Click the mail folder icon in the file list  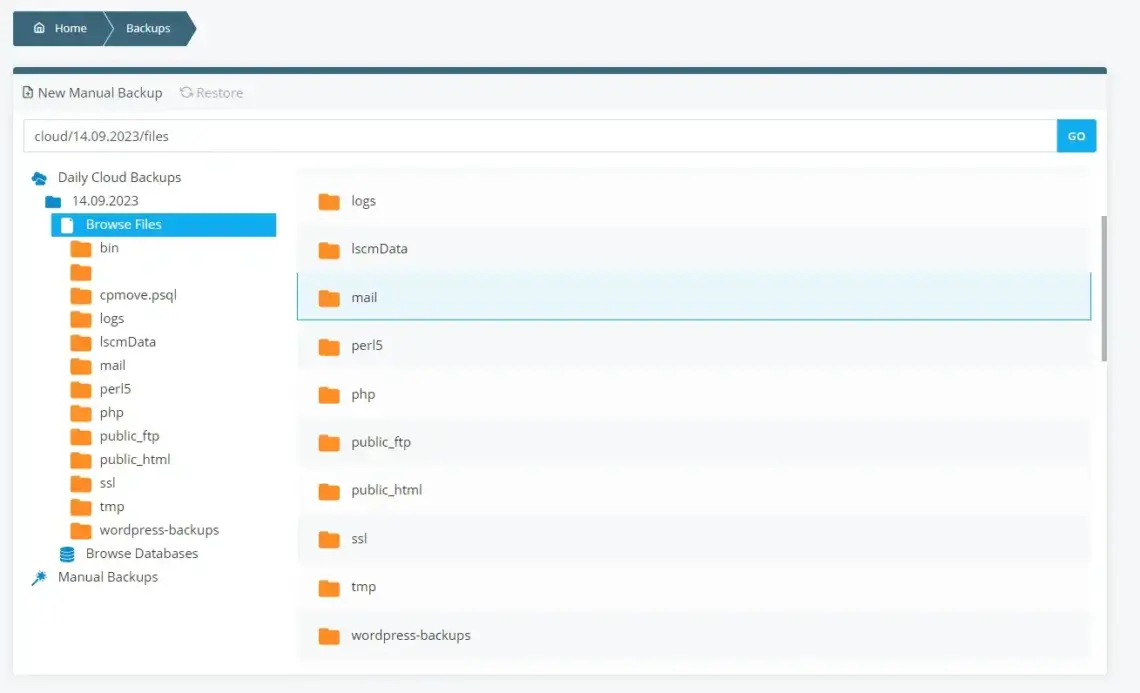(x=330, y=297)
